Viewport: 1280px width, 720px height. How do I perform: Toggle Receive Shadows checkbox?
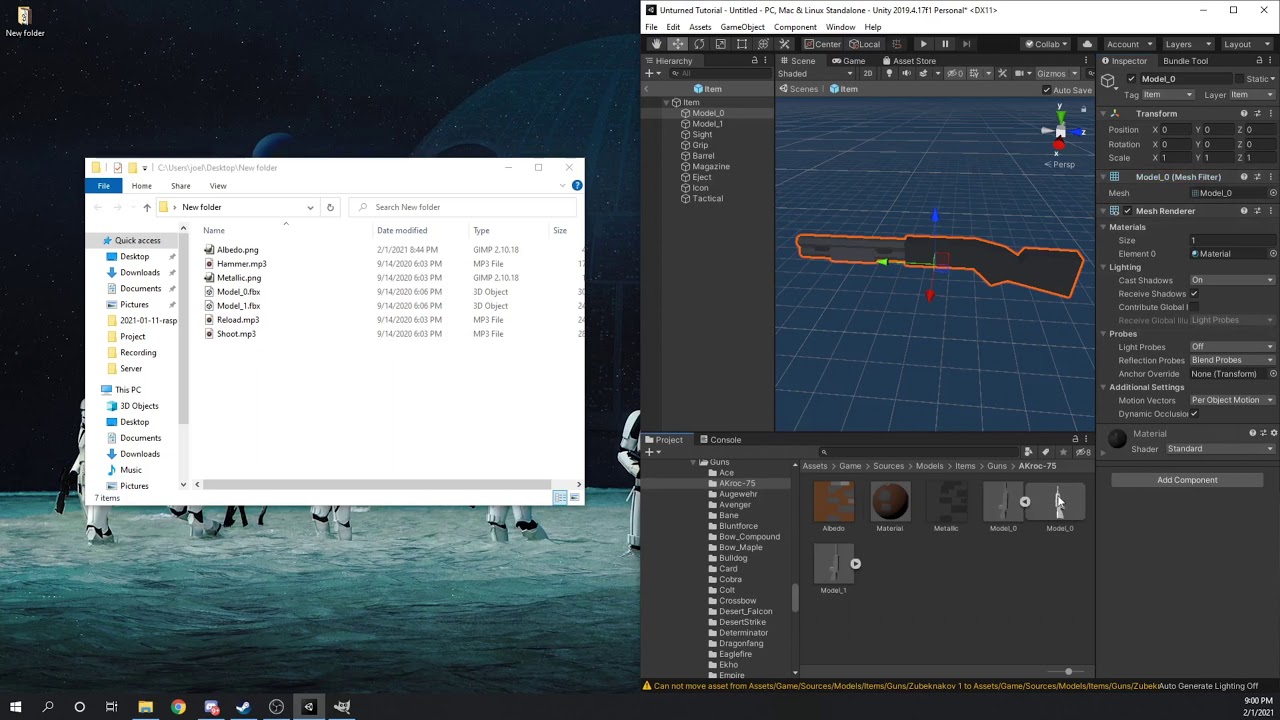(x=1194, y=294)
